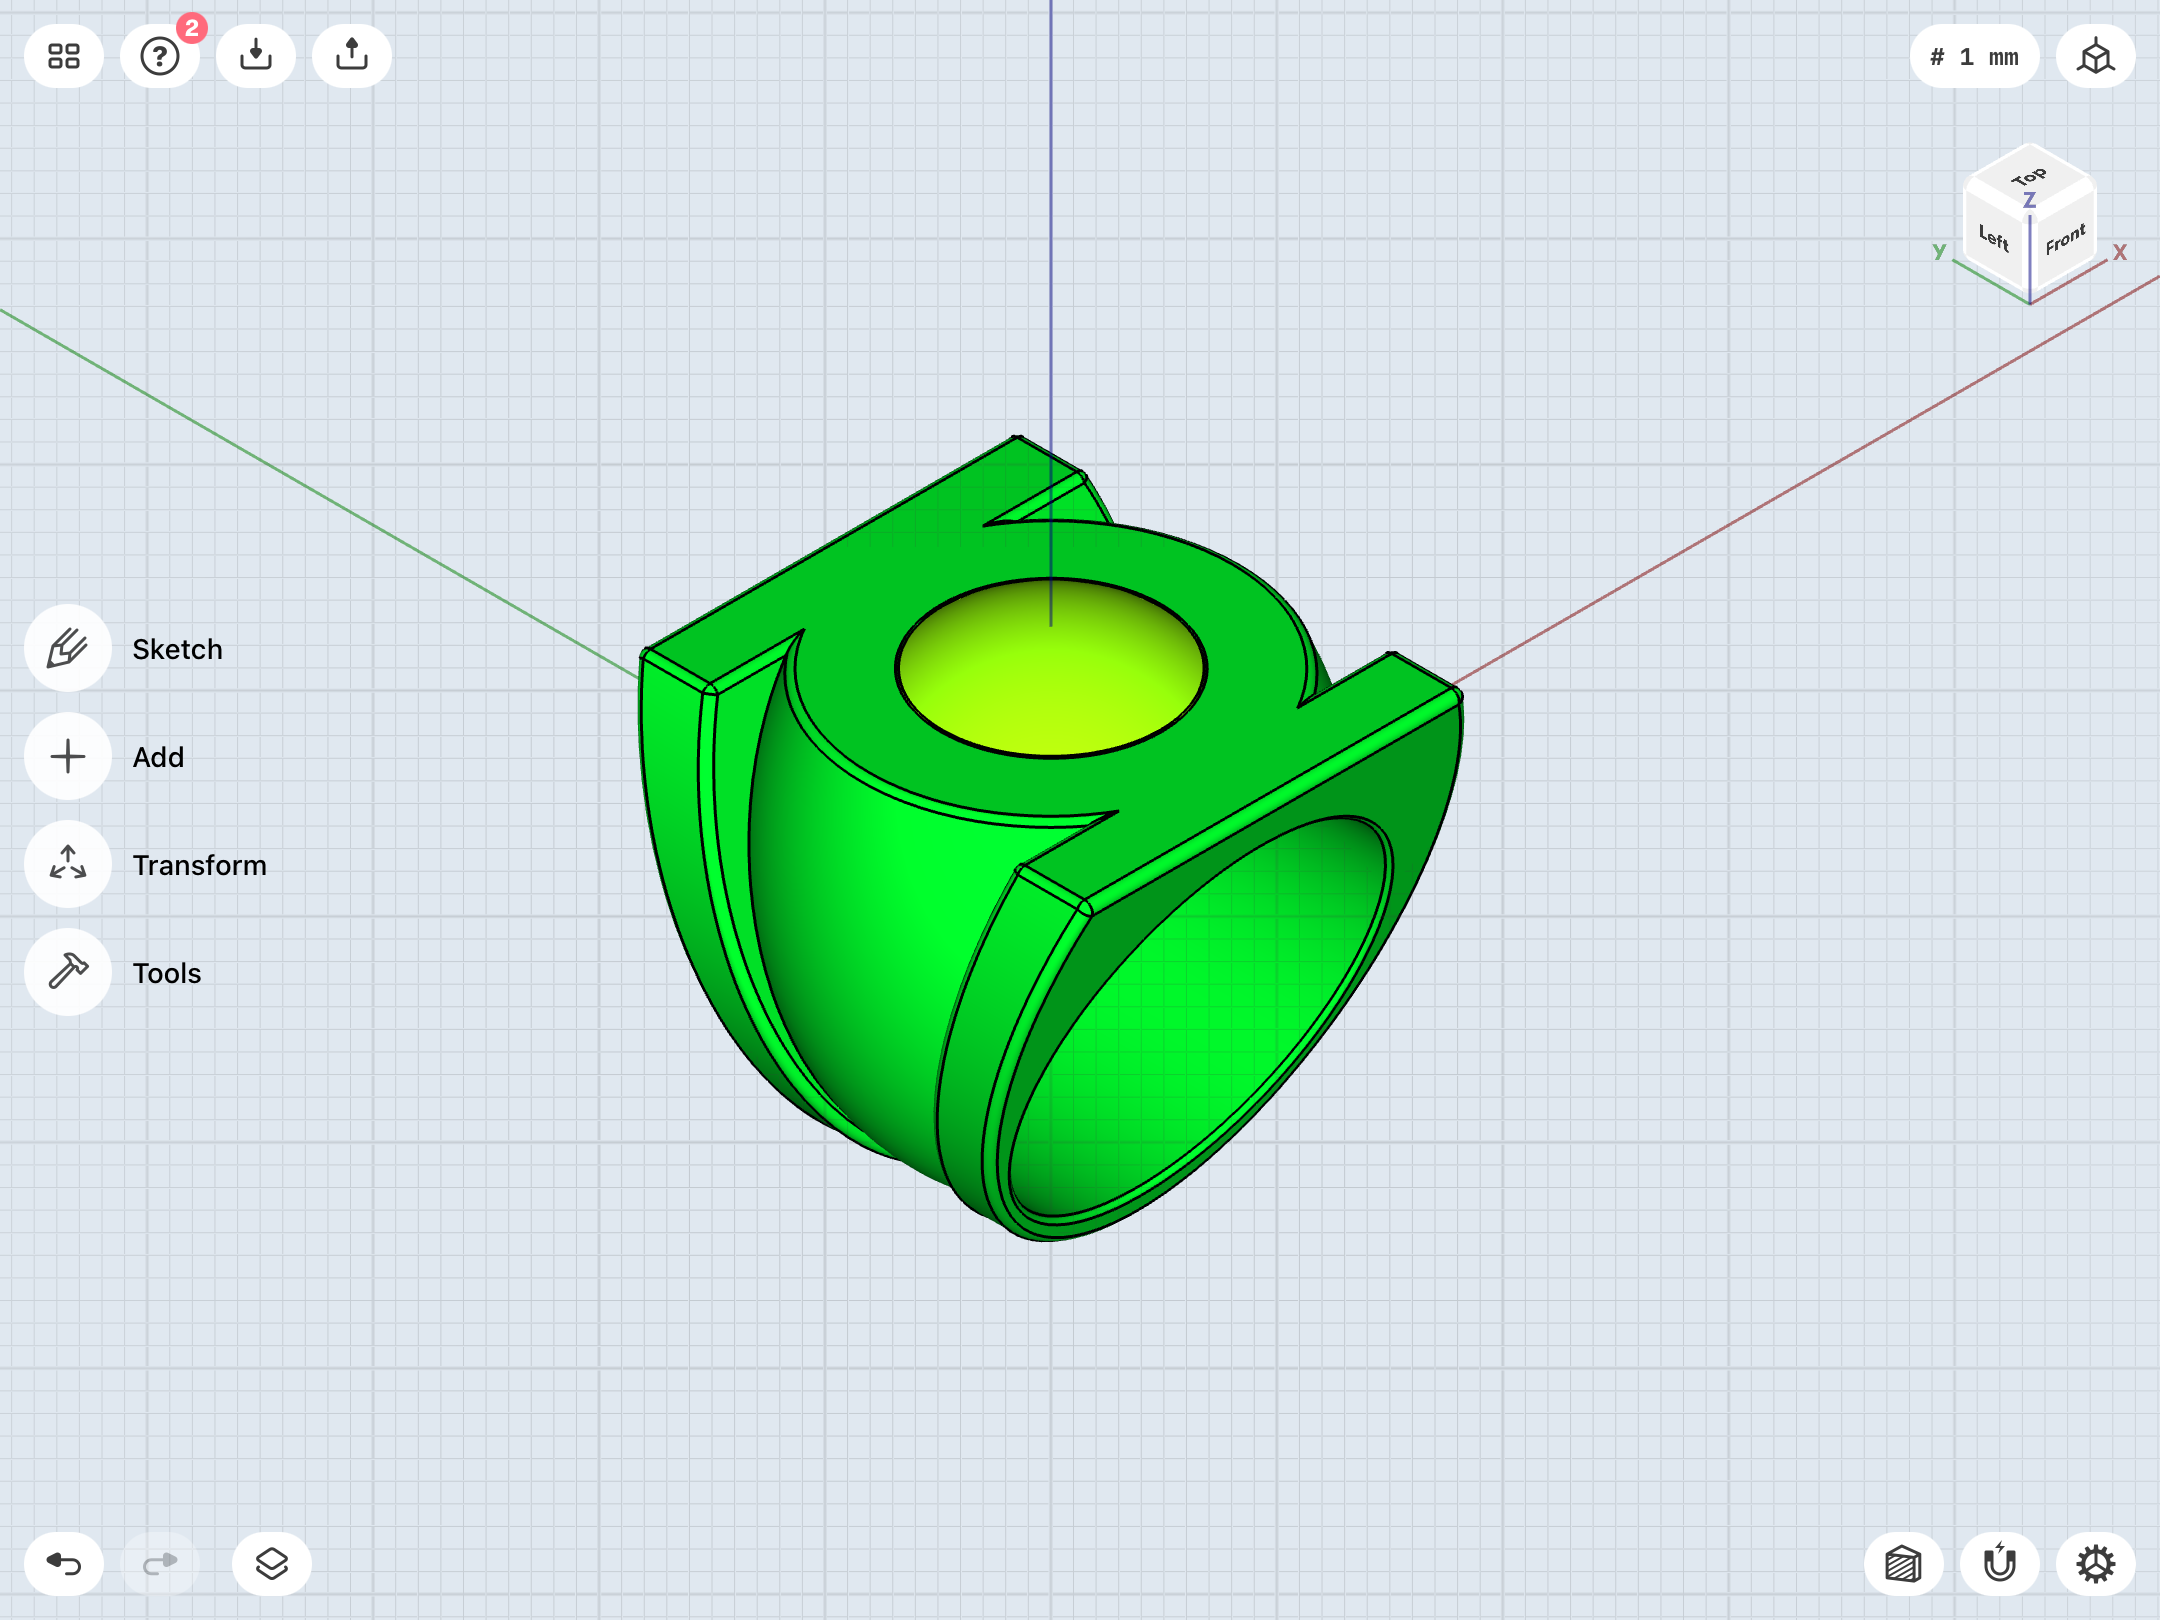Toggle snapping magnet icon

[2000, 1564]
